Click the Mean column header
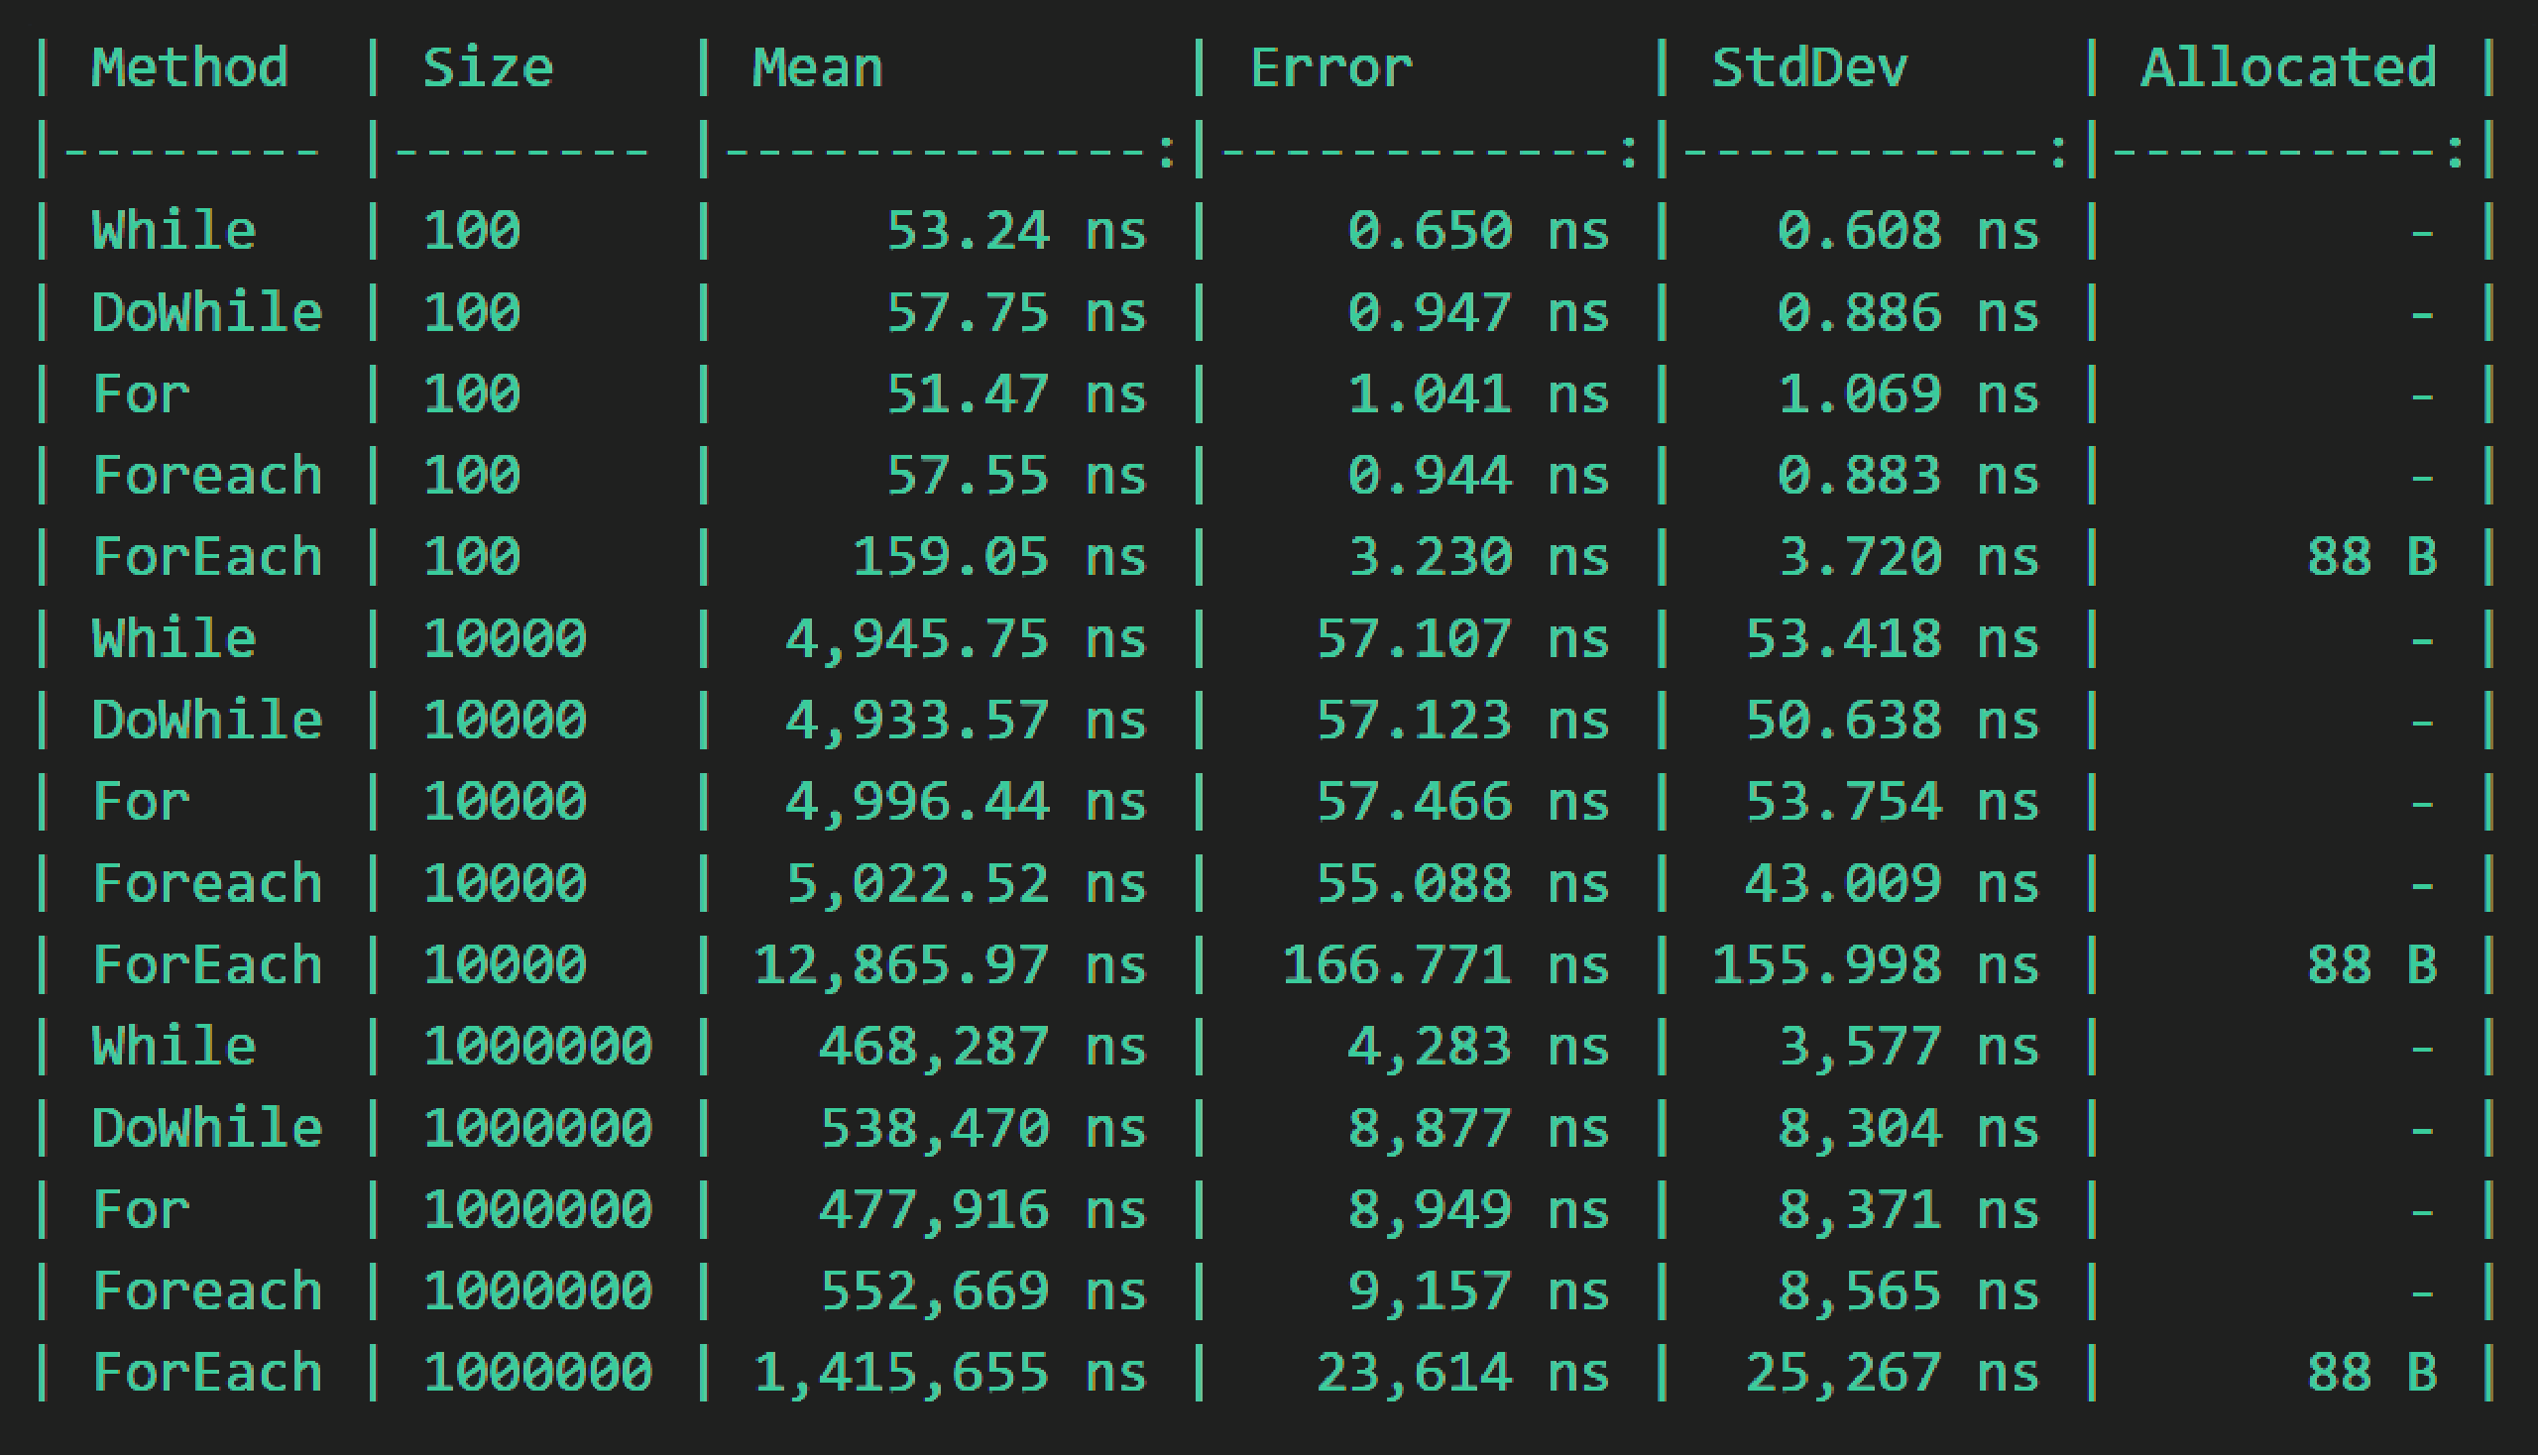 pos(817,68)
